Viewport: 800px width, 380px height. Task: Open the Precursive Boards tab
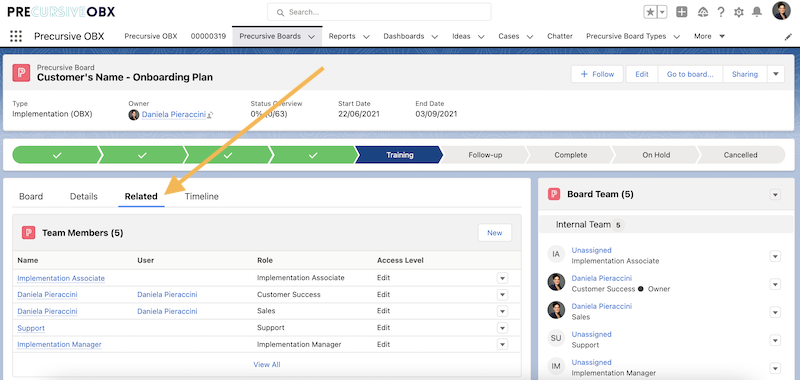(270, 36)
